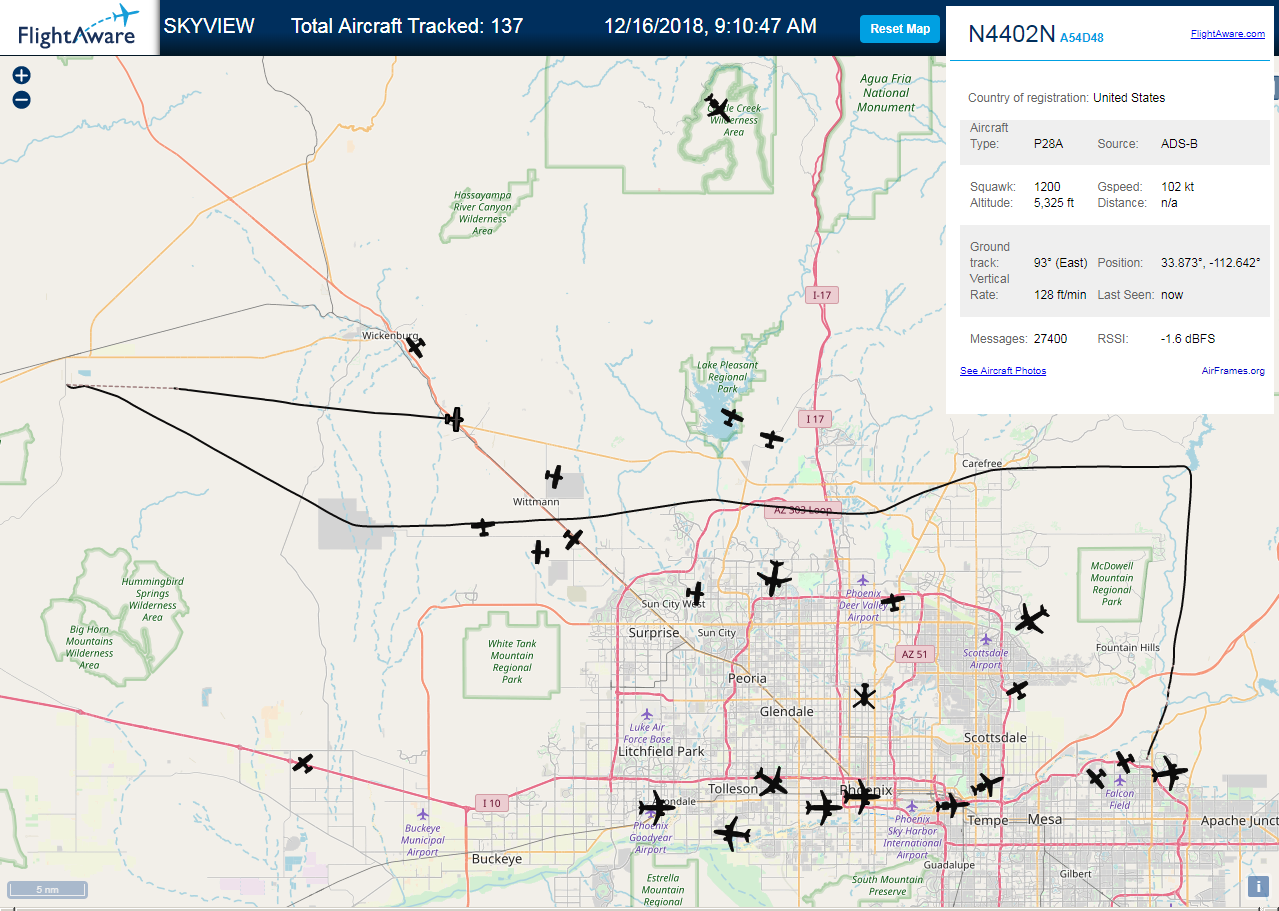Select aircraft at Phoenix Deer Valley Airport
The width and height of the screenshot is (1279, 911).
tap(892, 602)
